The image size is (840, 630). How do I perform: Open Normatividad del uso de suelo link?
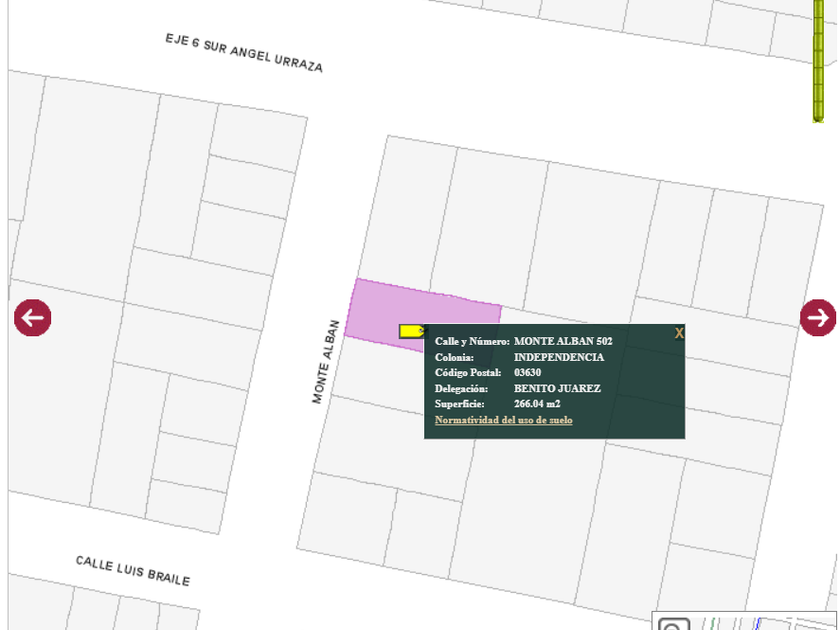503,420
